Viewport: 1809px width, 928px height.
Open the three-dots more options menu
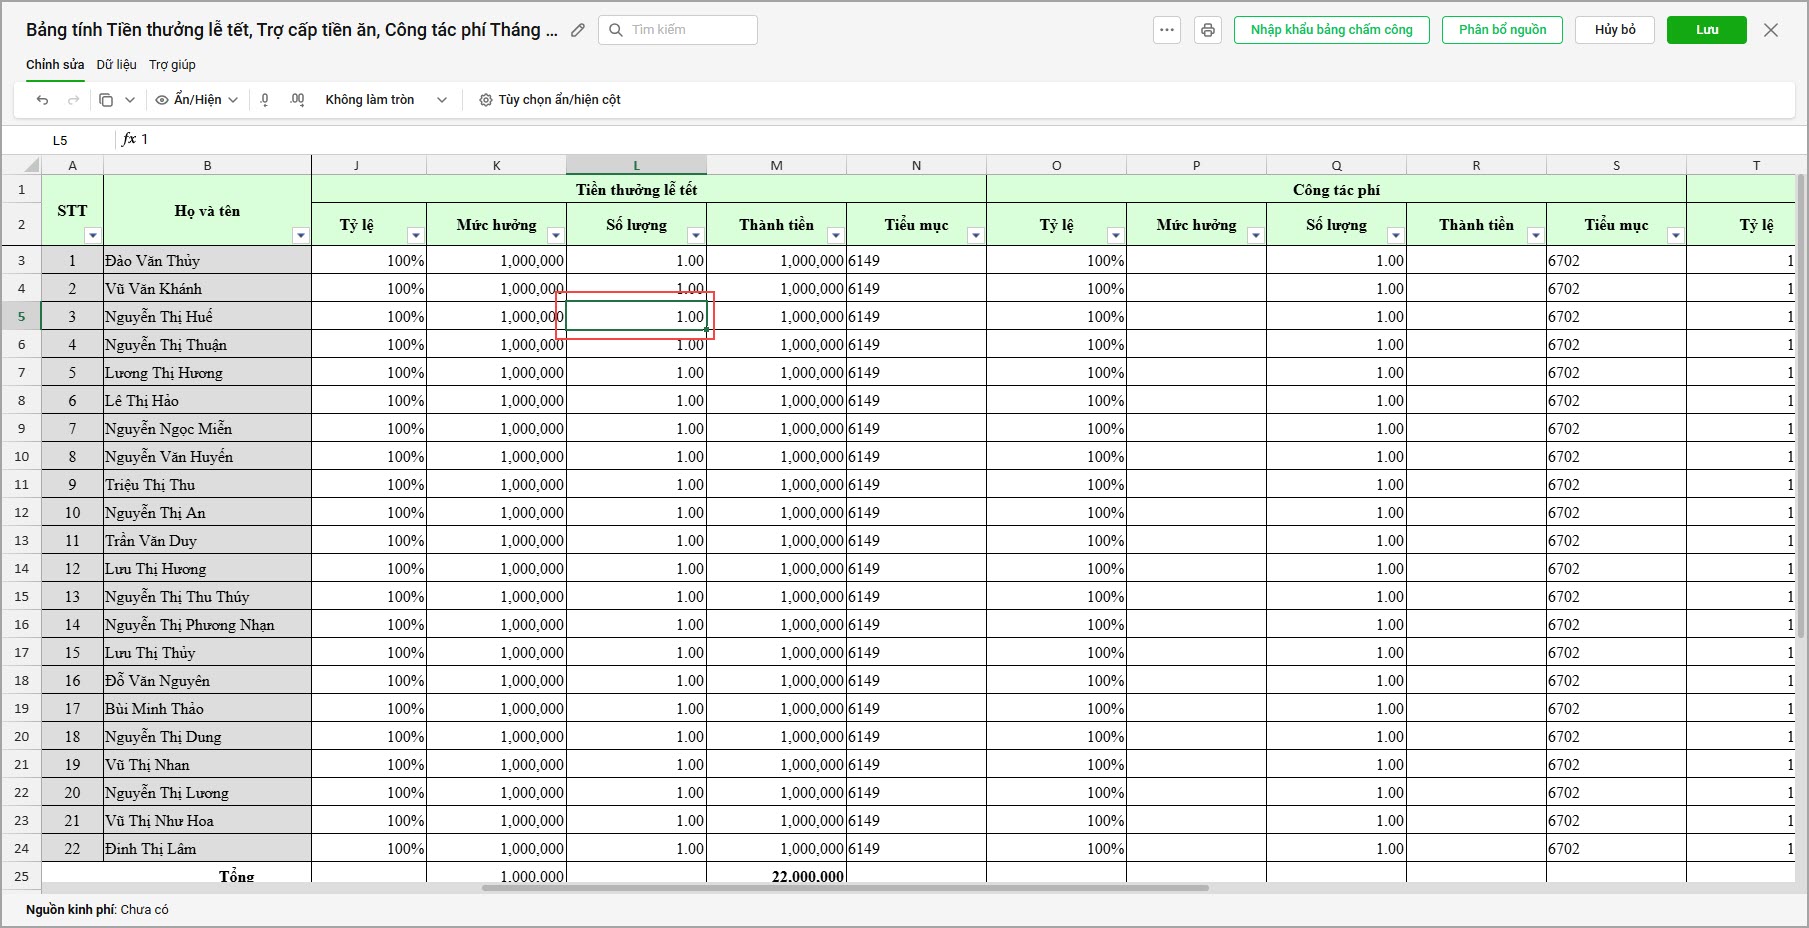(x=1167, y=30)
